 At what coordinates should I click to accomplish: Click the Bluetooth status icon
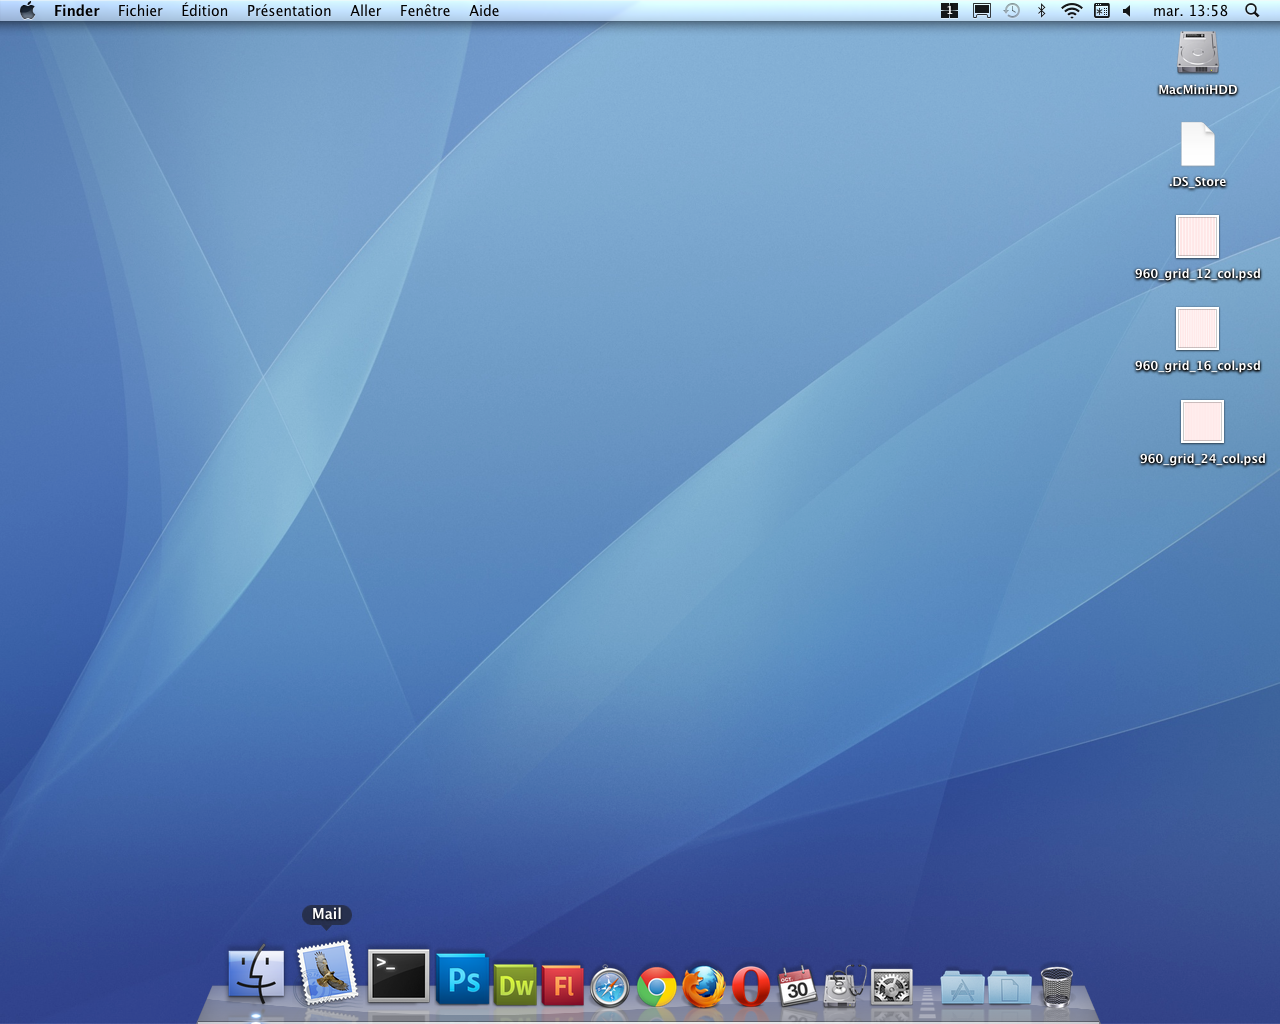(1041, 11)
